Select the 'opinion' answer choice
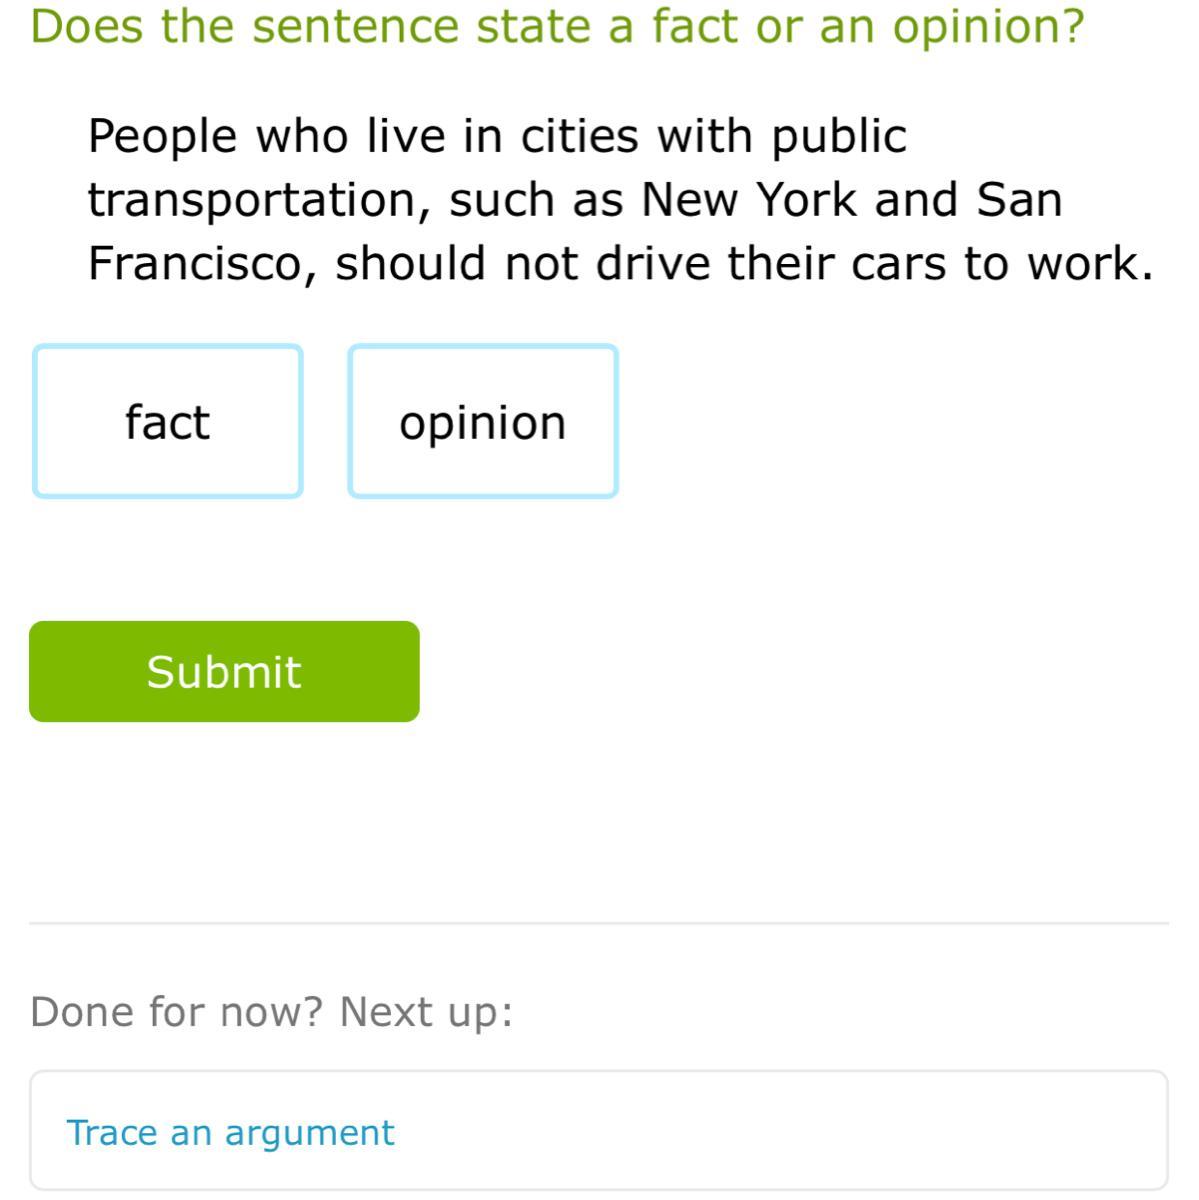1199x1200 pixels. tap(483, 421)
